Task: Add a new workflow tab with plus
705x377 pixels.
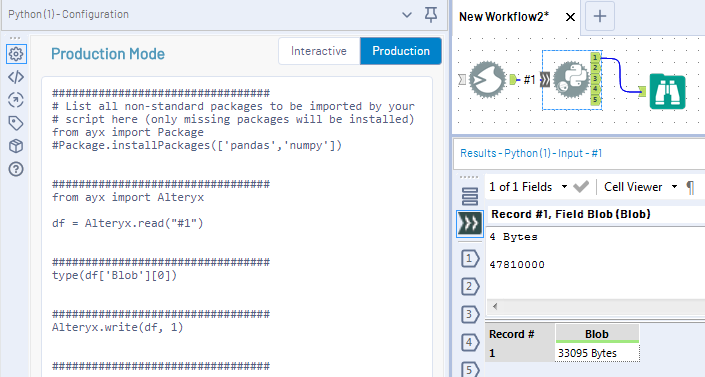Action: click(x=600, y=17)
